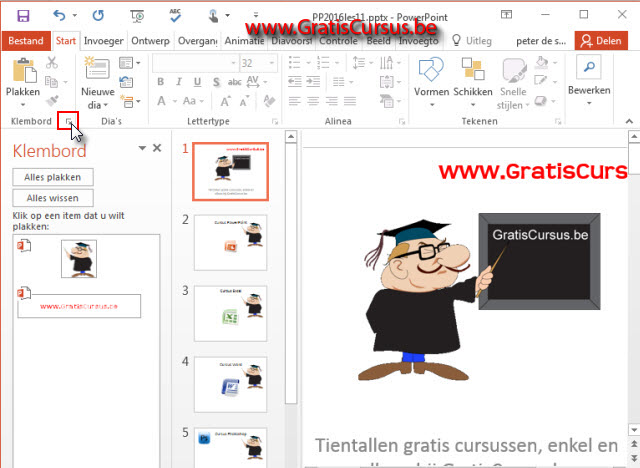The height and width of the screenshot is (468, 640).
Task: Click the Schikken arrange icon
Action: [x=473, y=69]
